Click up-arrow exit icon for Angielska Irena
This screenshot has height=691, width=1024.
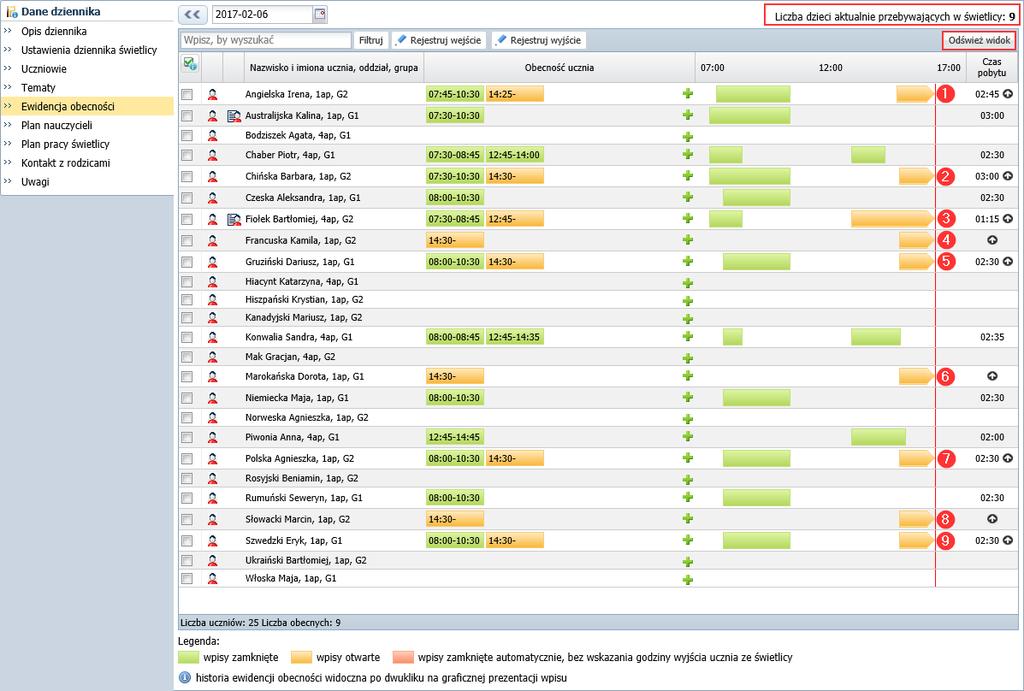1008,93
